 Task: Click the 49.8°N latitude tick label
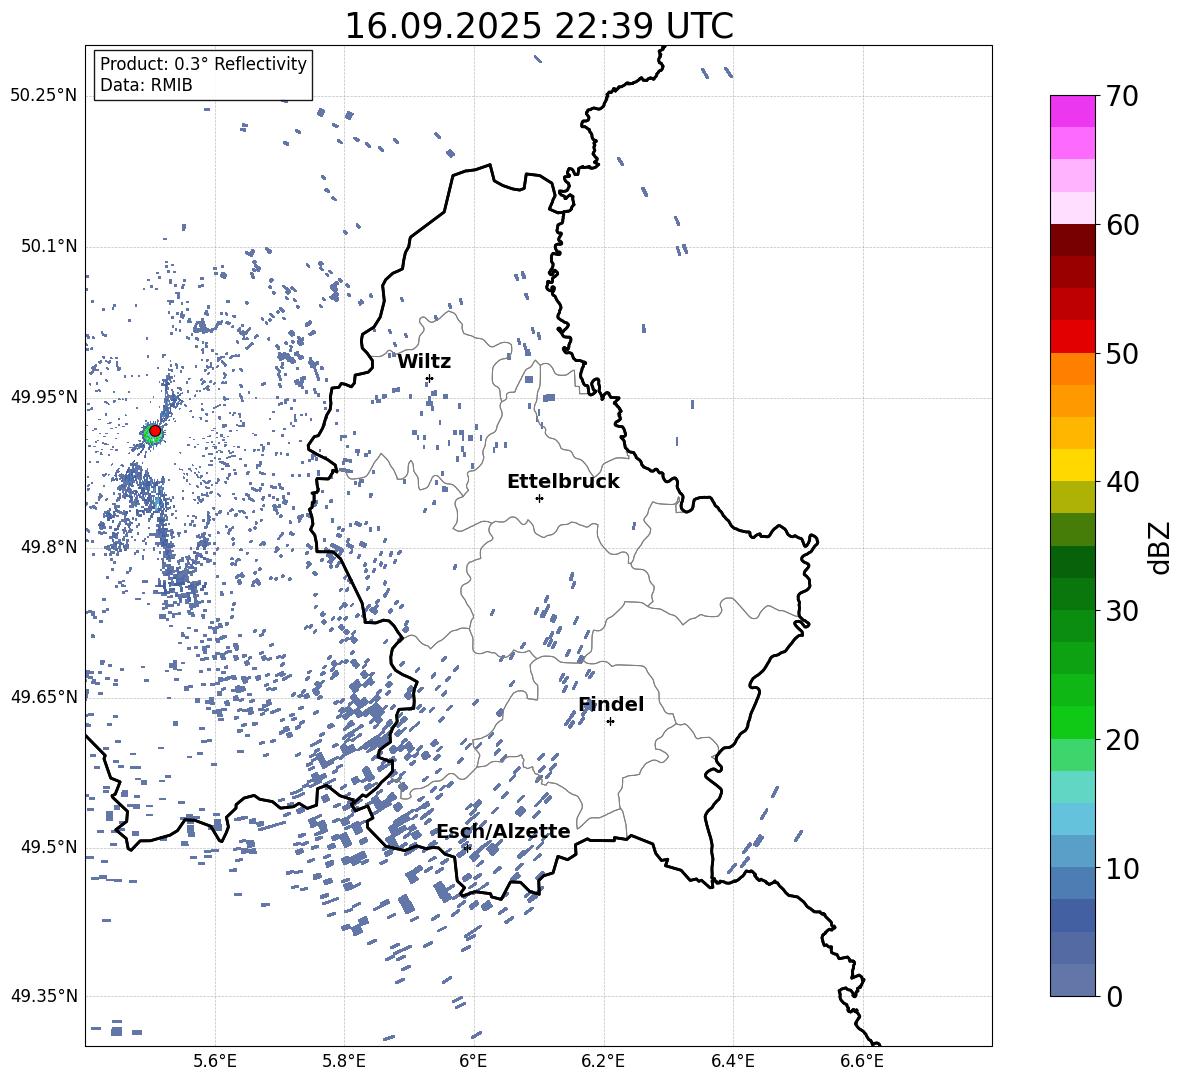pos(48,547)
